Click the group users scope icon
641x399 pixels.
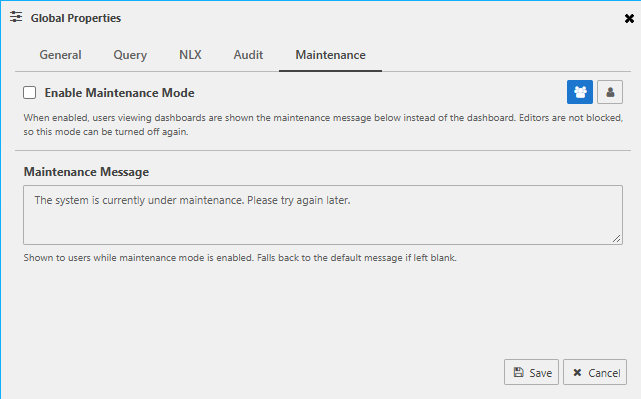pos(580,92)
